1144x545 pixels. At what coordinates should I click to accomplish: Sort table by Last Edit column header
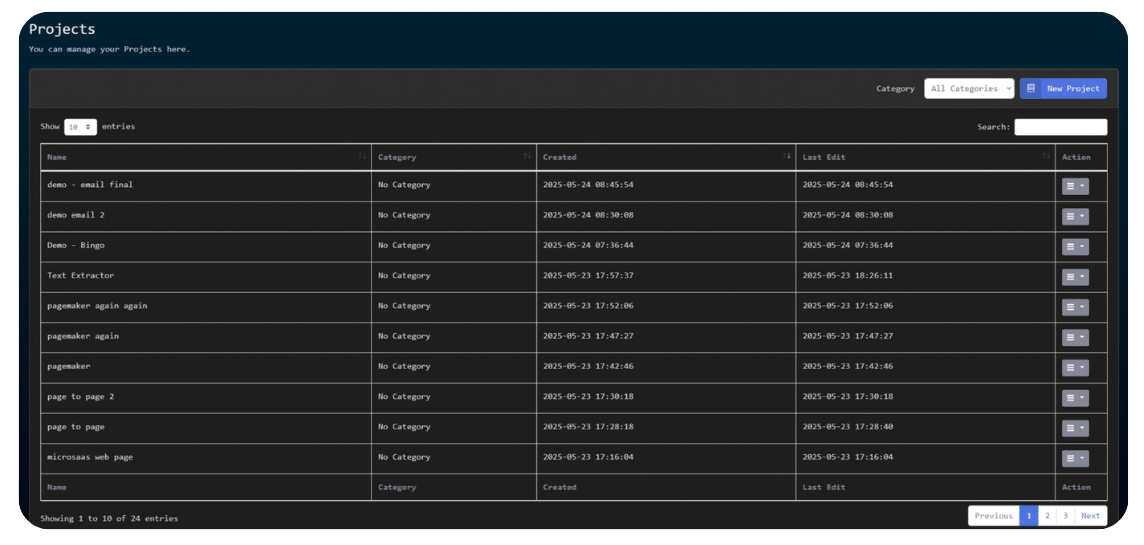pos(925,157)
